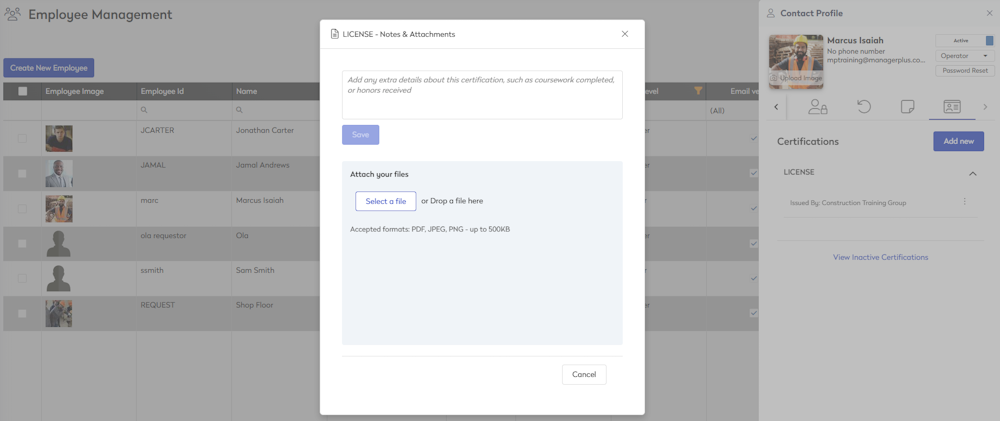Open Shop Floor's employee photo thumbnail
The height and width of the screenshot is (421, 1000).
tap(59, 314)
